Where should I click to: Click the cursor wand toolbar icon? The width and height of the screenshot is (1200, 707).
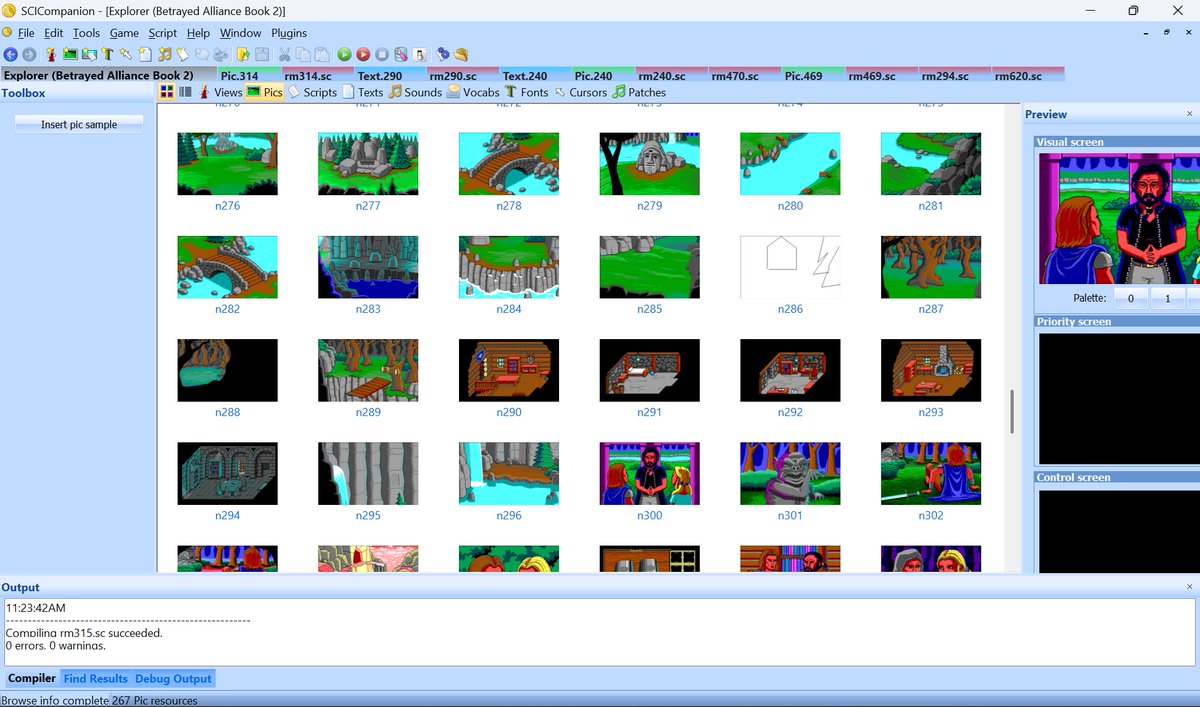[x=126, y=54]
